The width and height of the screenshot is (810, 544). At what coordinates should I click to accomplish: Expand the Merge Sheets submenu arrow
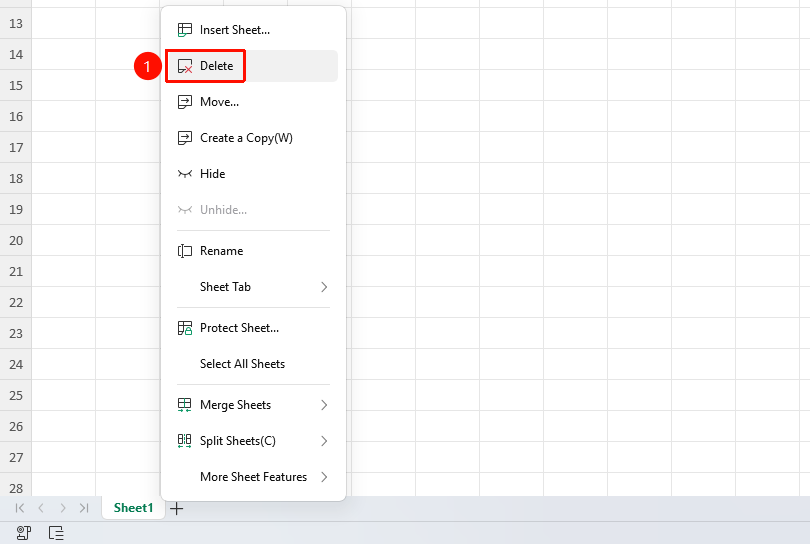[324, 405]
